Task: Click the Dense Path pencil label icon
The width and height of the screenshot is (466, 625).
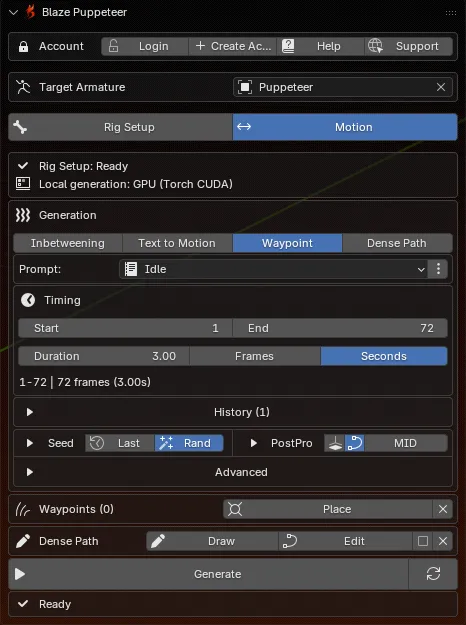Action: (x=23, y=541)
